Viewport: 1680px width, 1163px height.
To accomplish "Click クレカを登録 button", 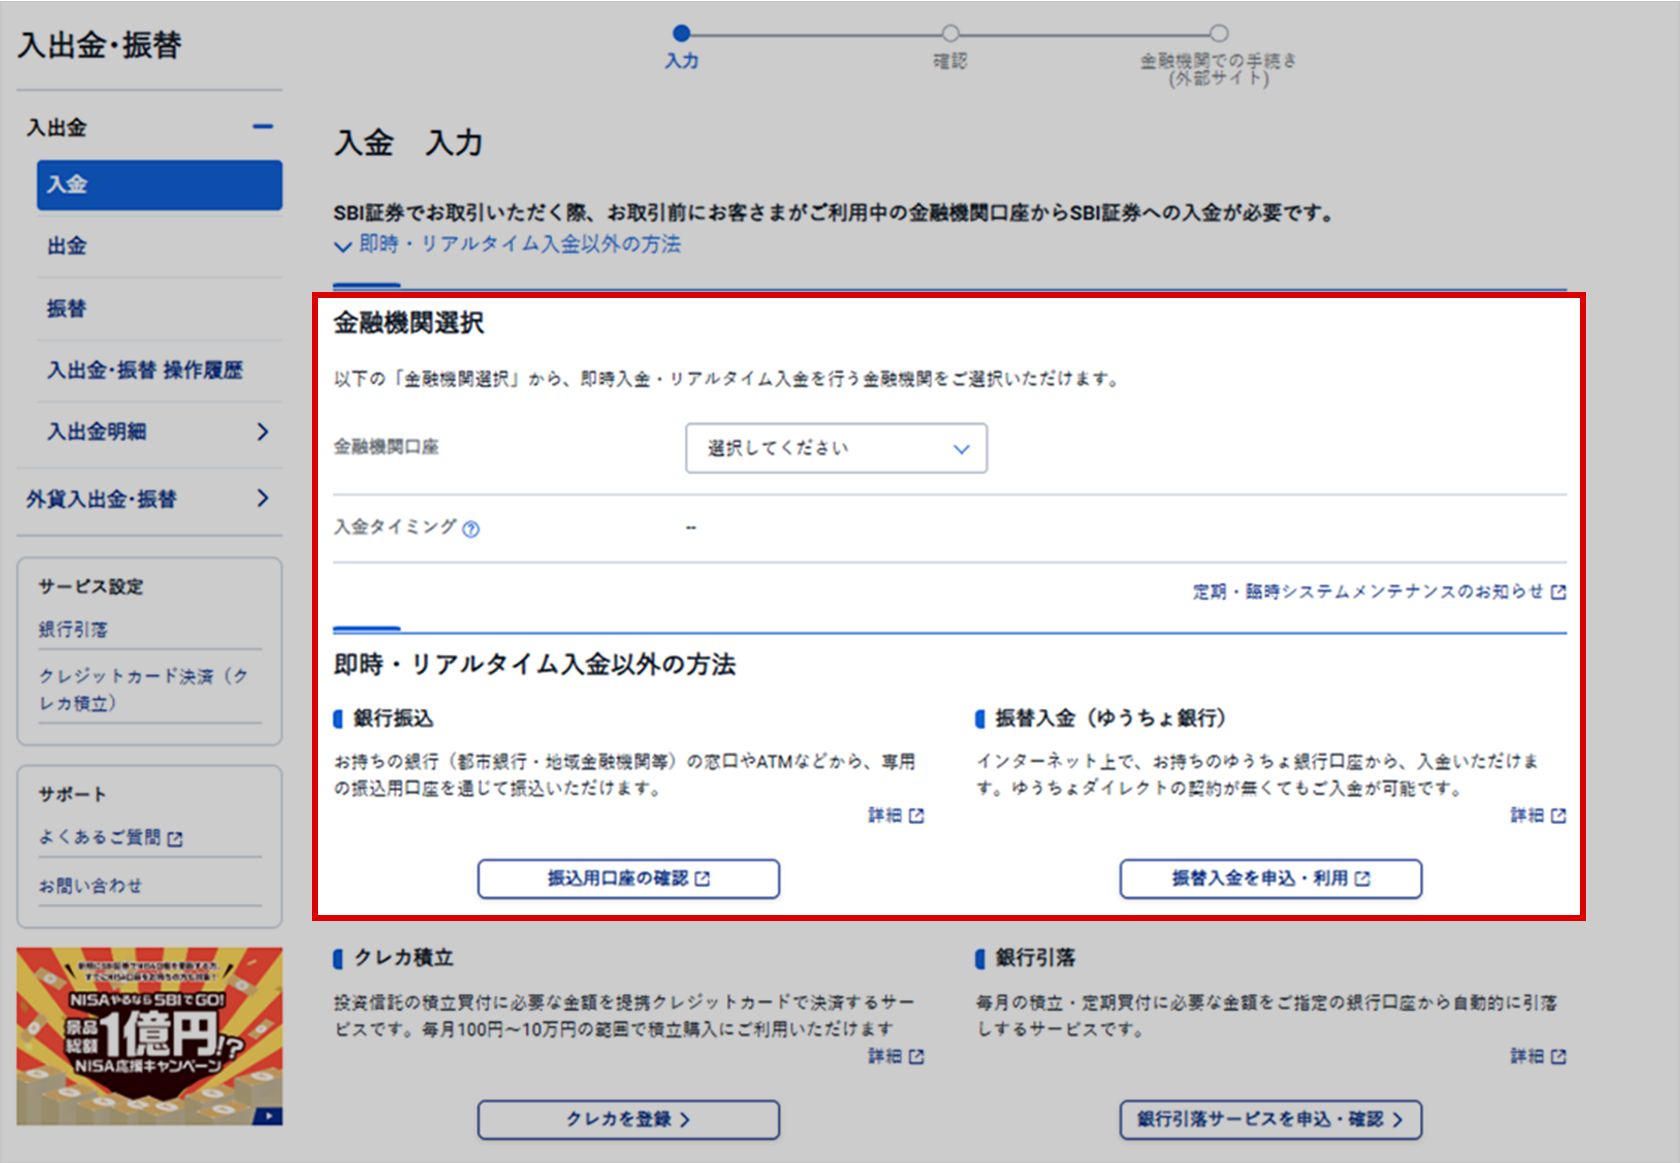I will click(628, 1119).
